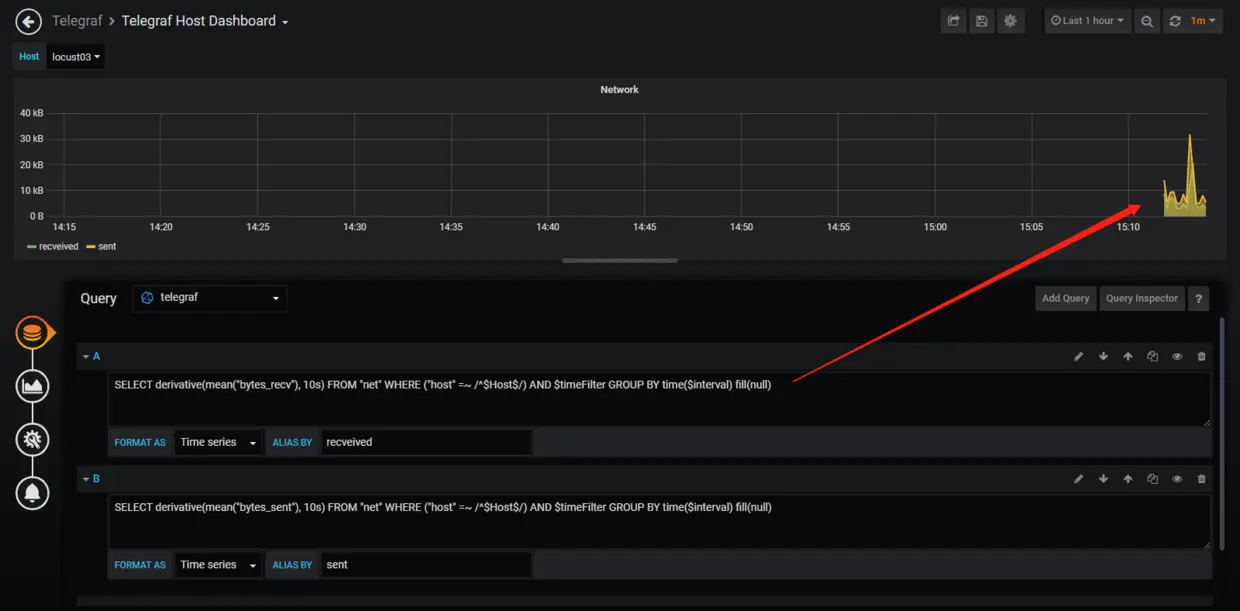Viewport: 1240px width, 611px height.
Task: Open the telegraf data source selector
Action: pos(210,298)
